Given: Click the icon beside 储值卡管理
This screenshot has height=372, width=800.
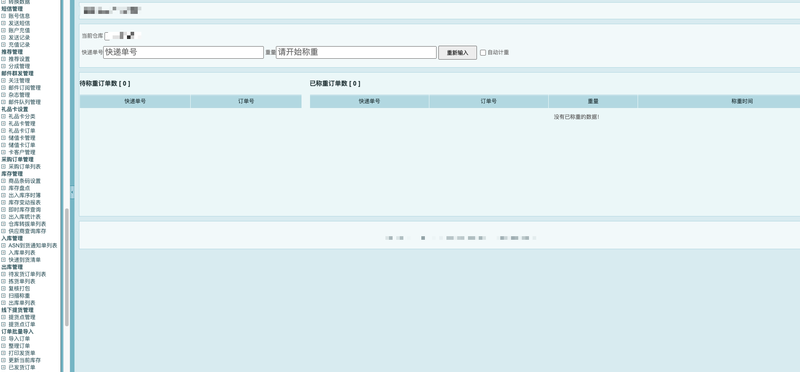Looking at the screenshot, I should [4, 138].
